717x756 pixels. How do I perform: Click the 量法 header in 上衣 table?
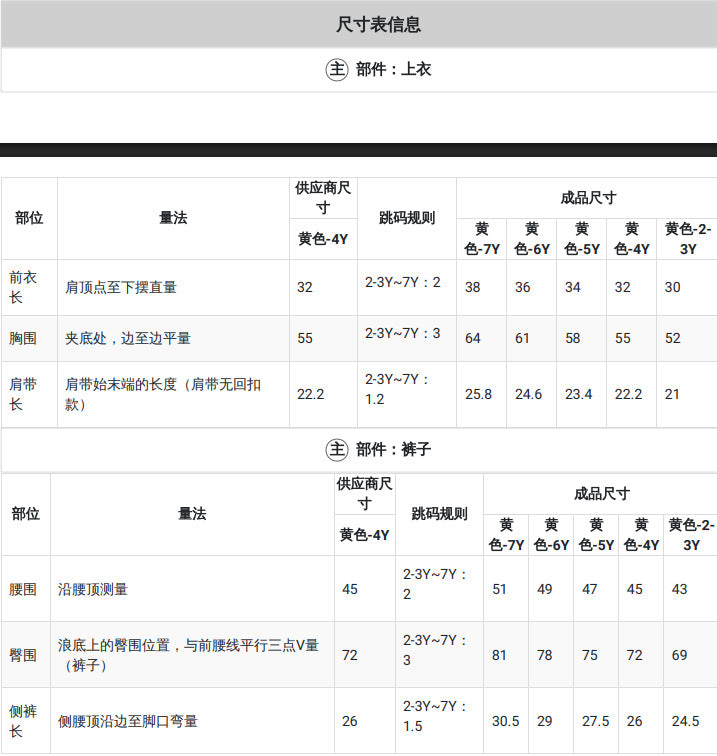tap(173, 218)
